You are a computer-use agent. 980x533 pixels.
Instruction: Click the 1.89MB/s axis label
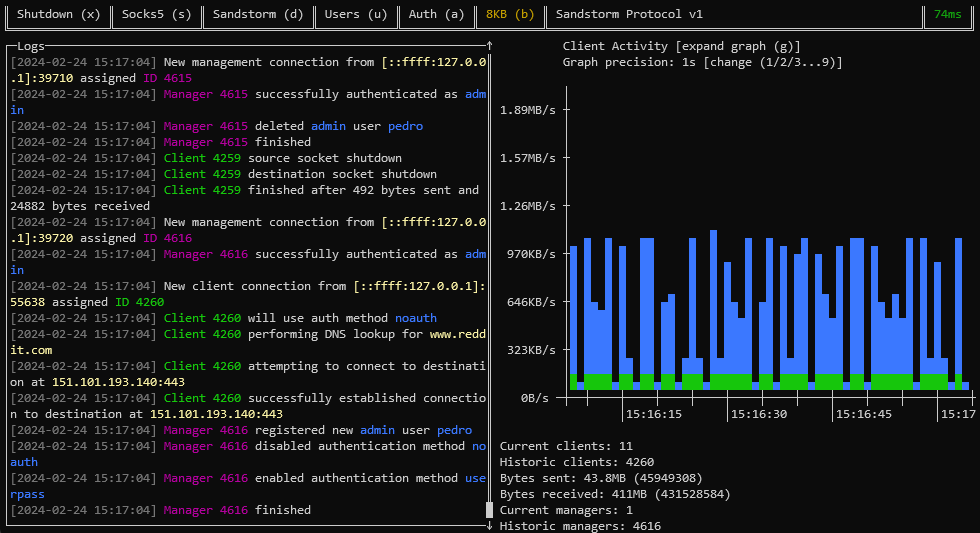click(x=528, y=110)
